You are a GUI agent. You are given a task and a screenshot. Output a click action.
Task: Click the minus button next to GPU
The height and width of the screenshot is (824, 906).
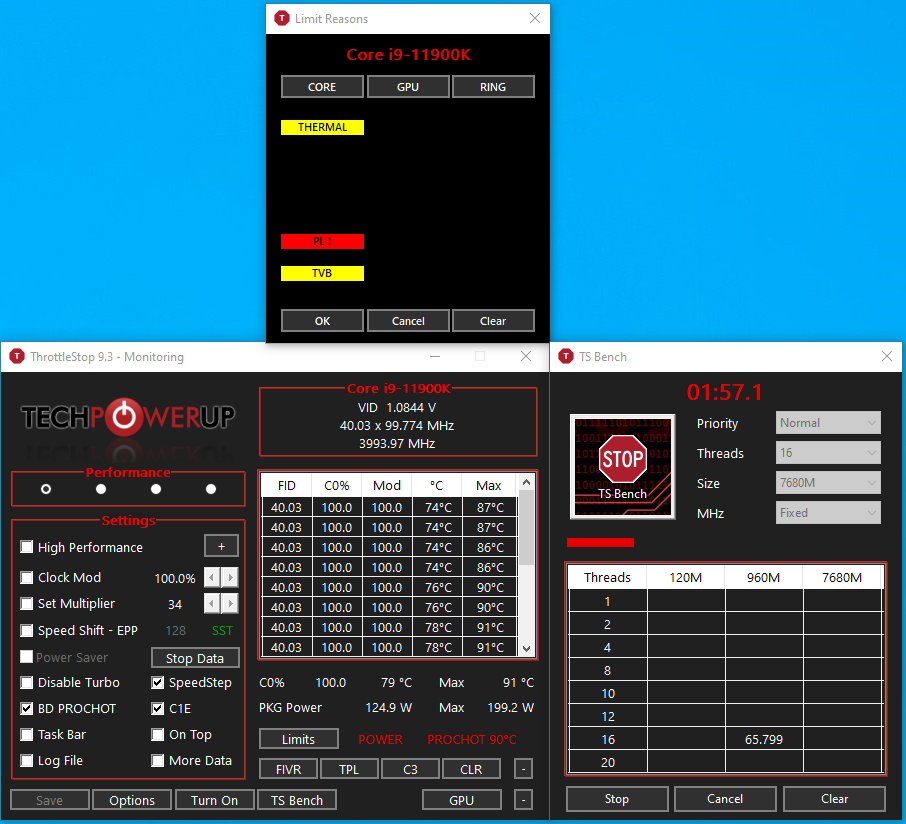pyautogui.click(x=523, y=800)
